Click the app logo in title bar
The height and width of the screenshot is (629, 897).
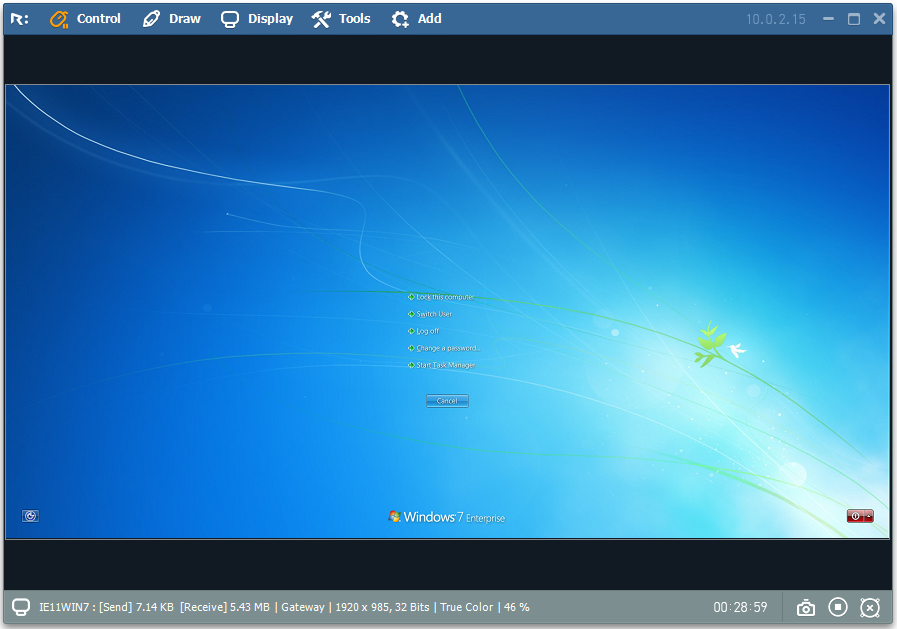[20, 19]
